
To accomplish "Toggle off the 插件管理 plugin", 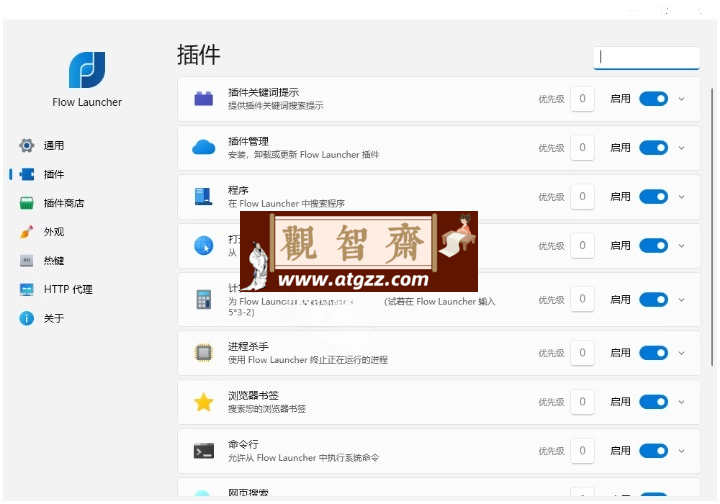I will pyautogui.click(x=653, y=148).
